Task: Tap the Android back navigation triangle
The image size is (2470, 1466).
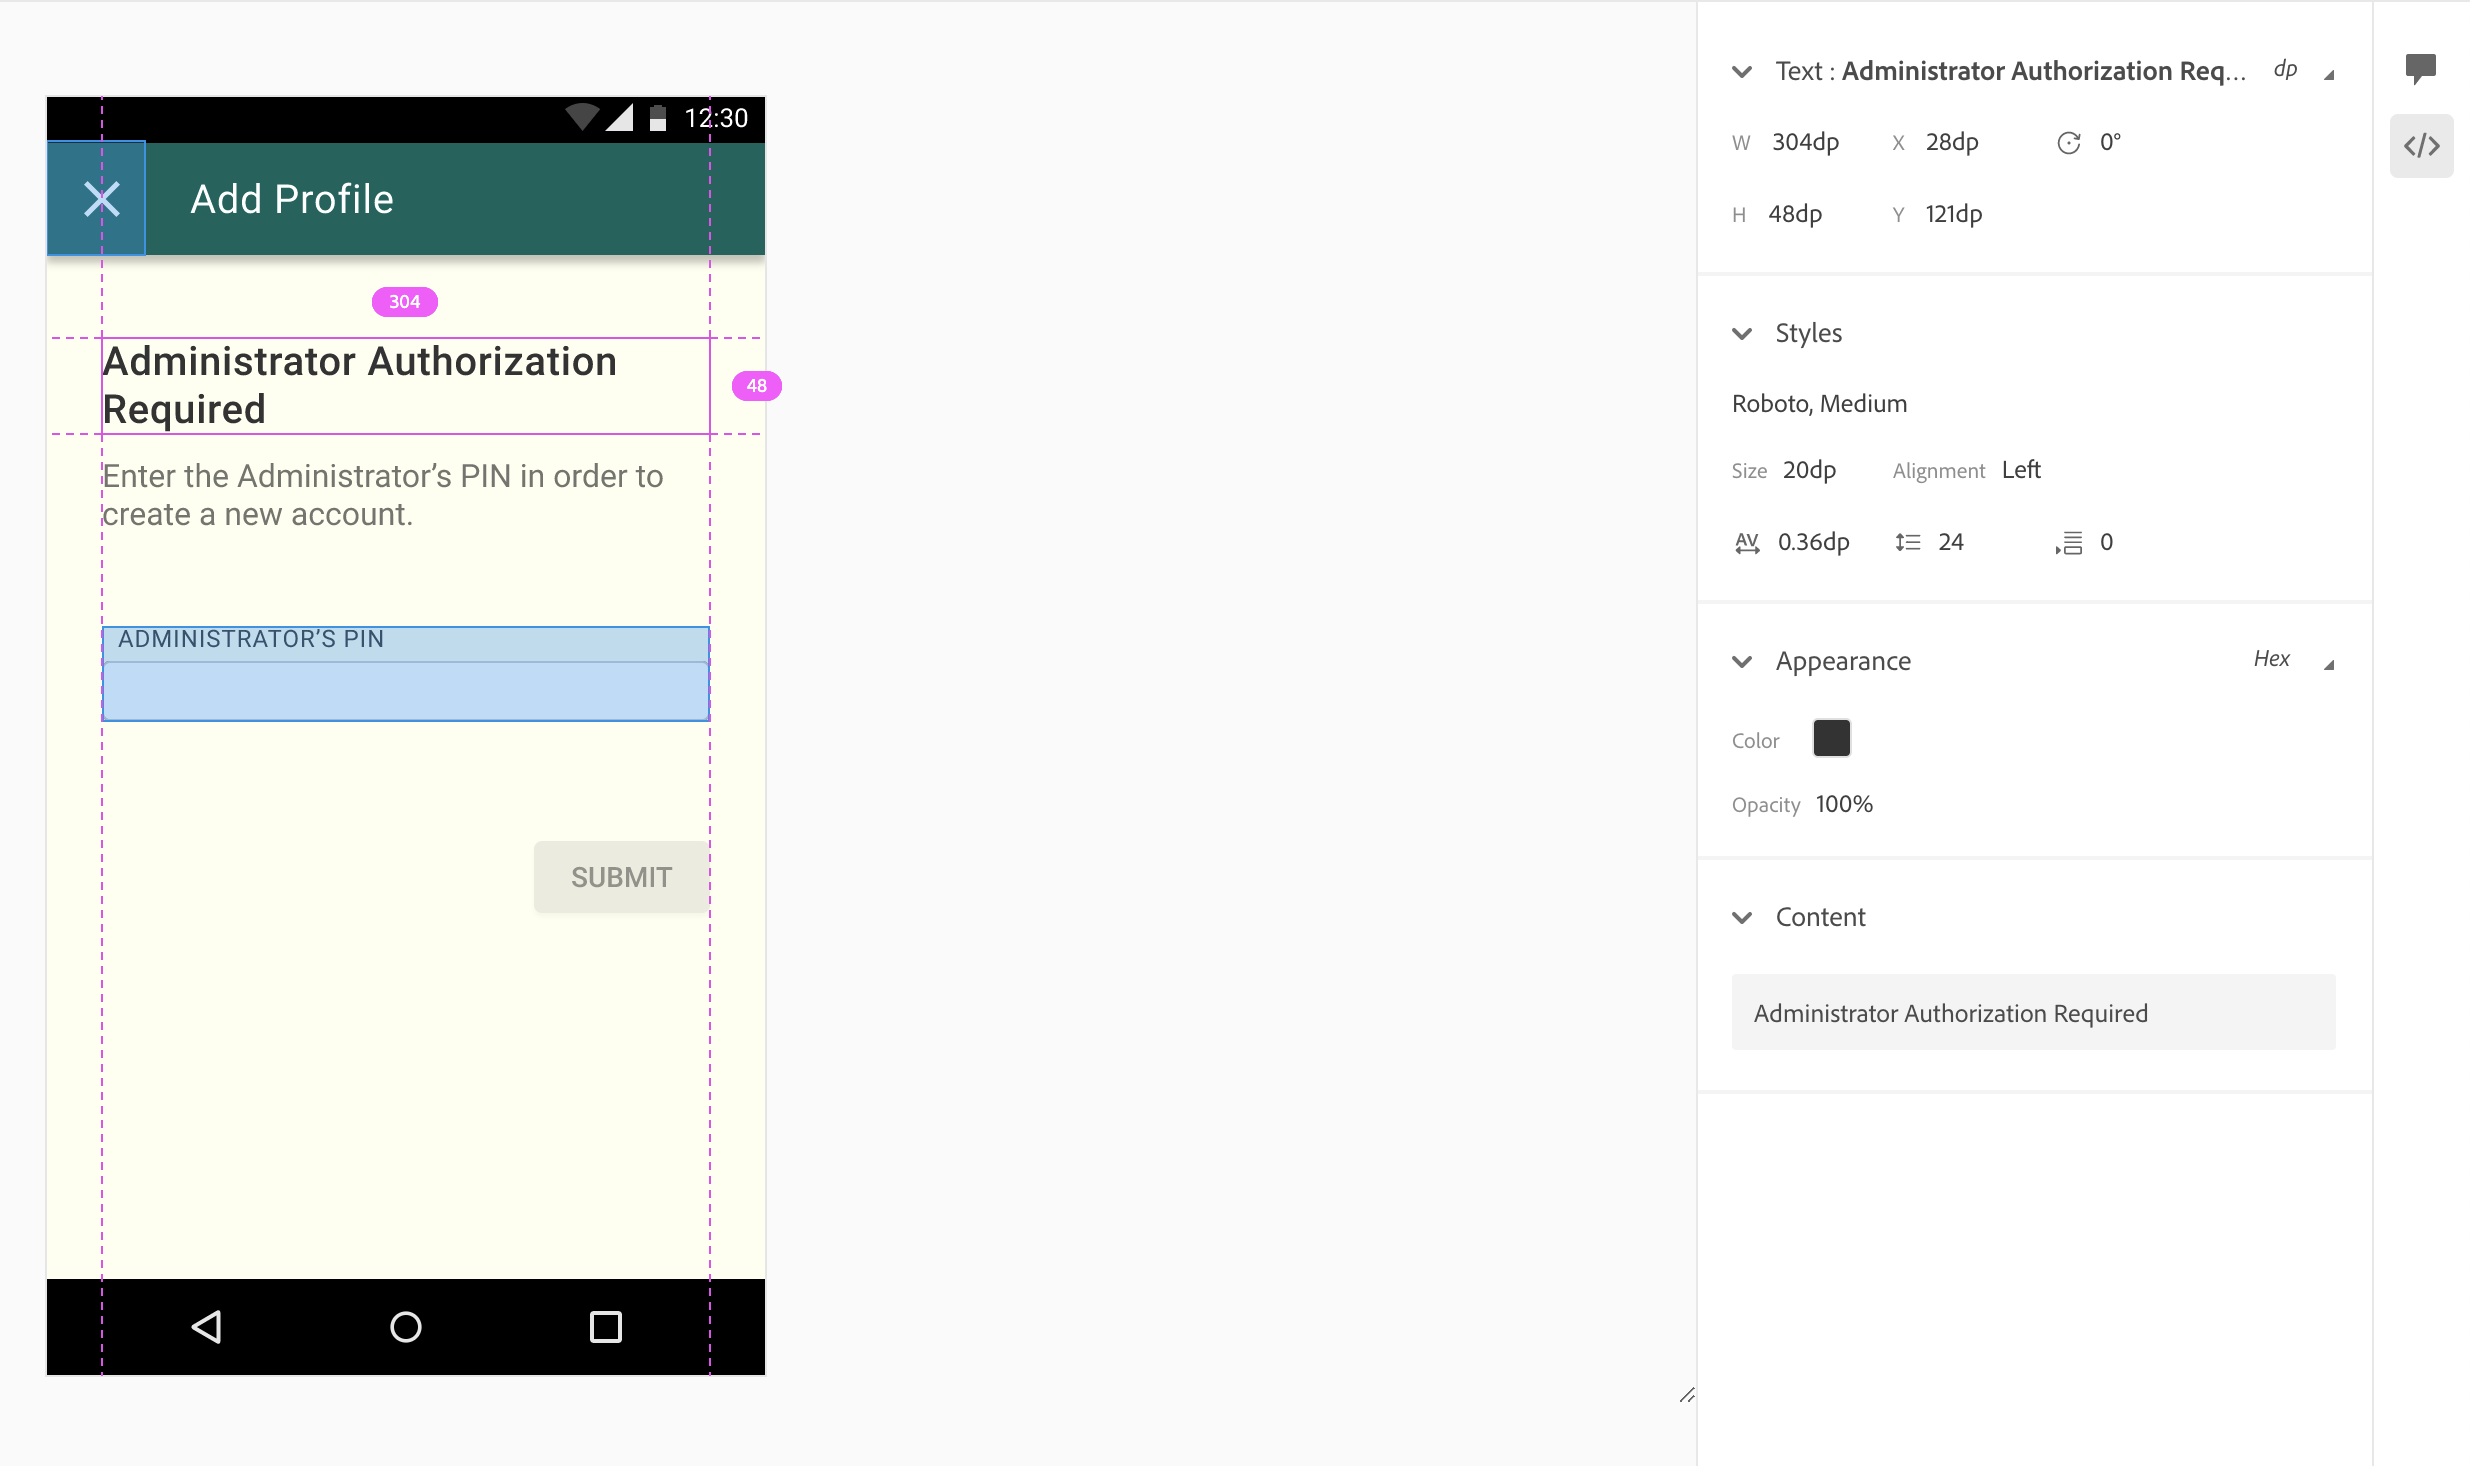Action: tap(206, 1327)
